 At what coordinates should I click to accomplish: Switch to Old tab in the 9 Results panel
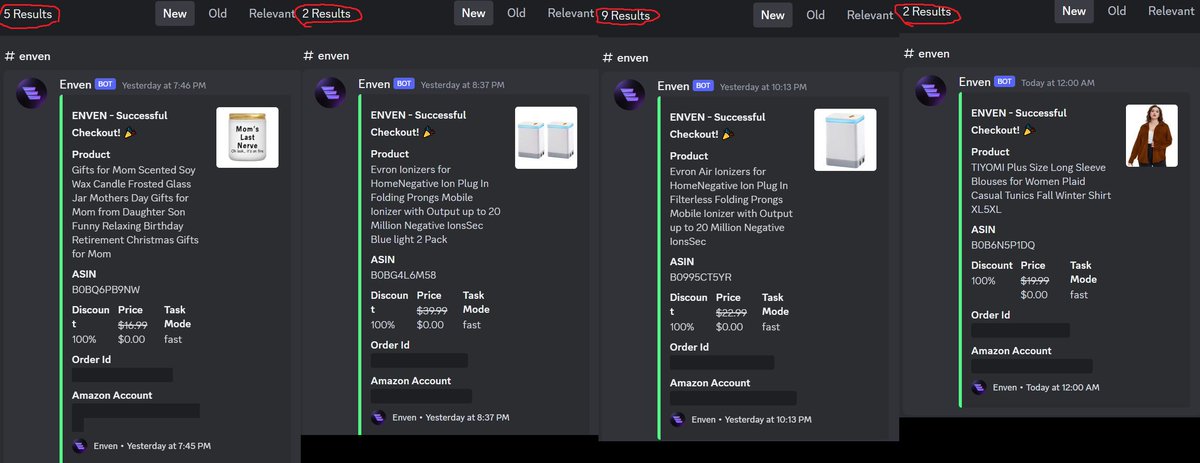(815, 15)
